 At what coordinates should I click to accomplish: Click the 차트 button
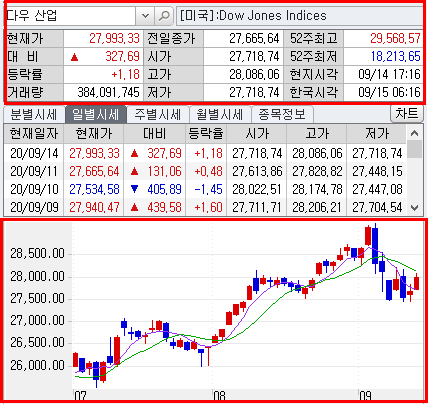coord(406,114)
